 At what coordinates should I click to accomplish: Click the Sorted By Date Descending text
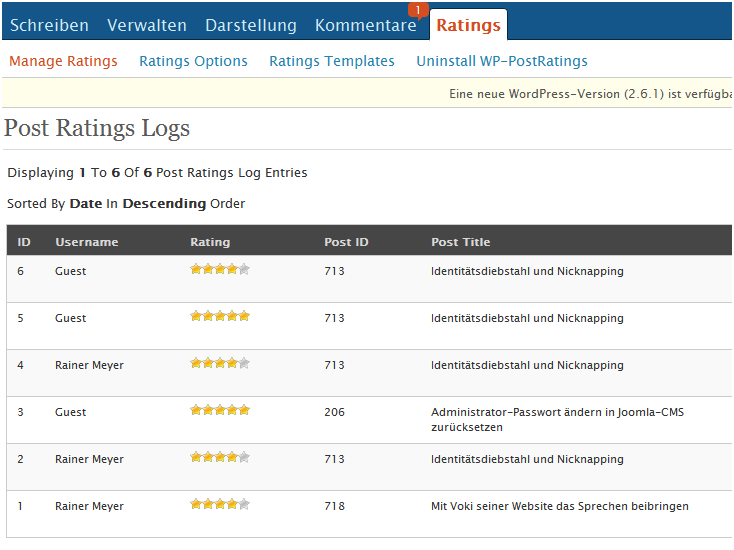(x=126, y=204)
